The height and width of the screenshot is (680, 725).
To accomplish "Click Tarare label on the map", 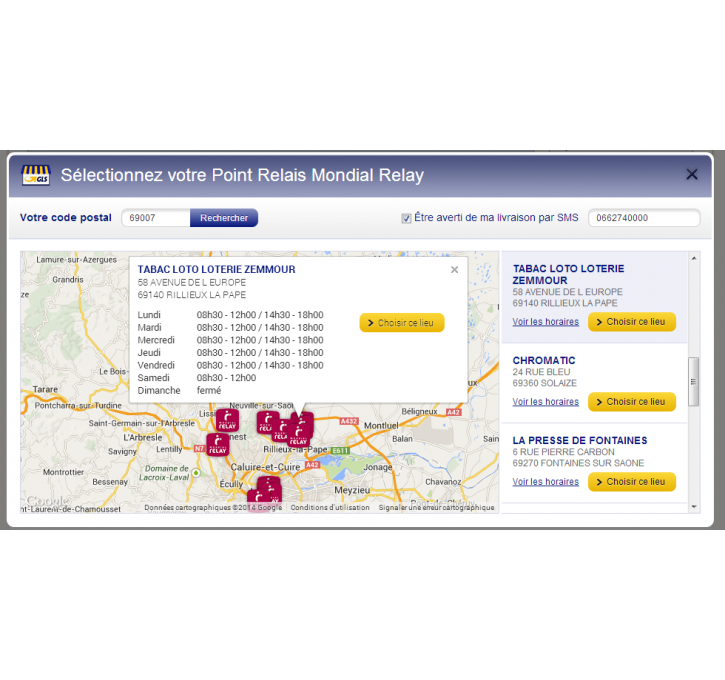I will [45, 389].
